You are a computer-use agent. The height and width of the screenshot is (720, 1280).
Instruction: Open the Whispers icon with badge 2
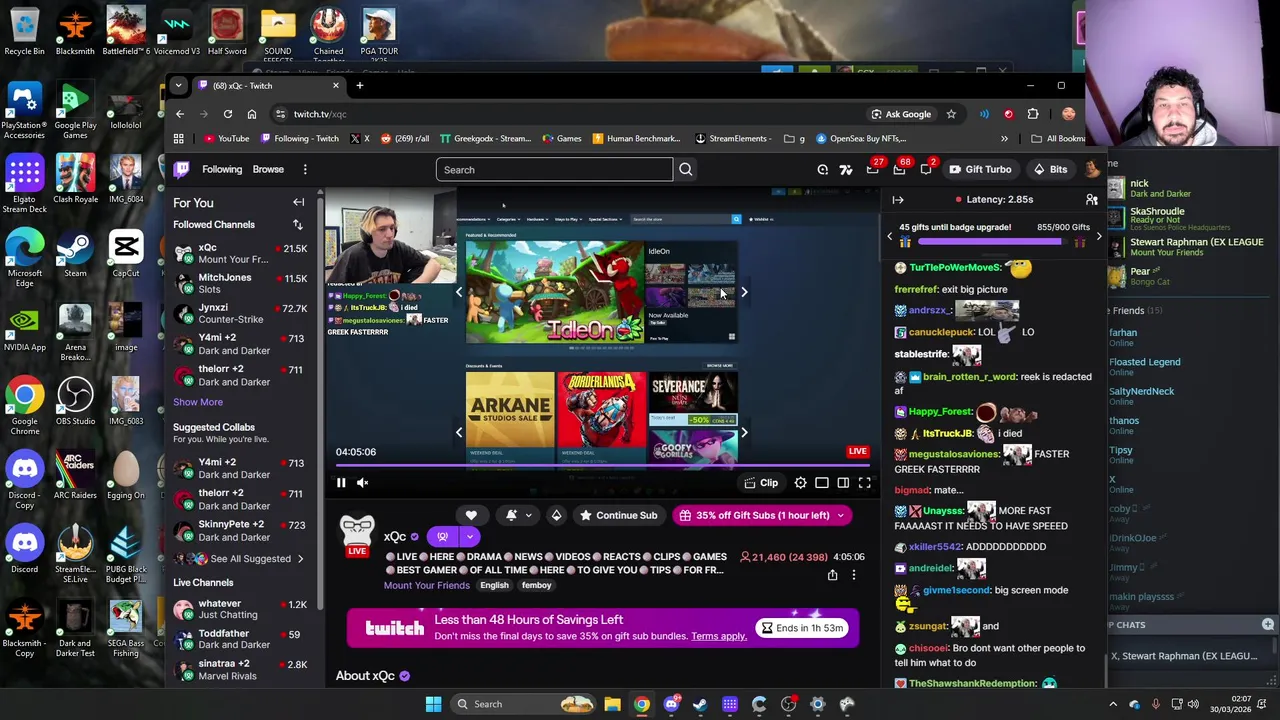[x=926, y=169]
